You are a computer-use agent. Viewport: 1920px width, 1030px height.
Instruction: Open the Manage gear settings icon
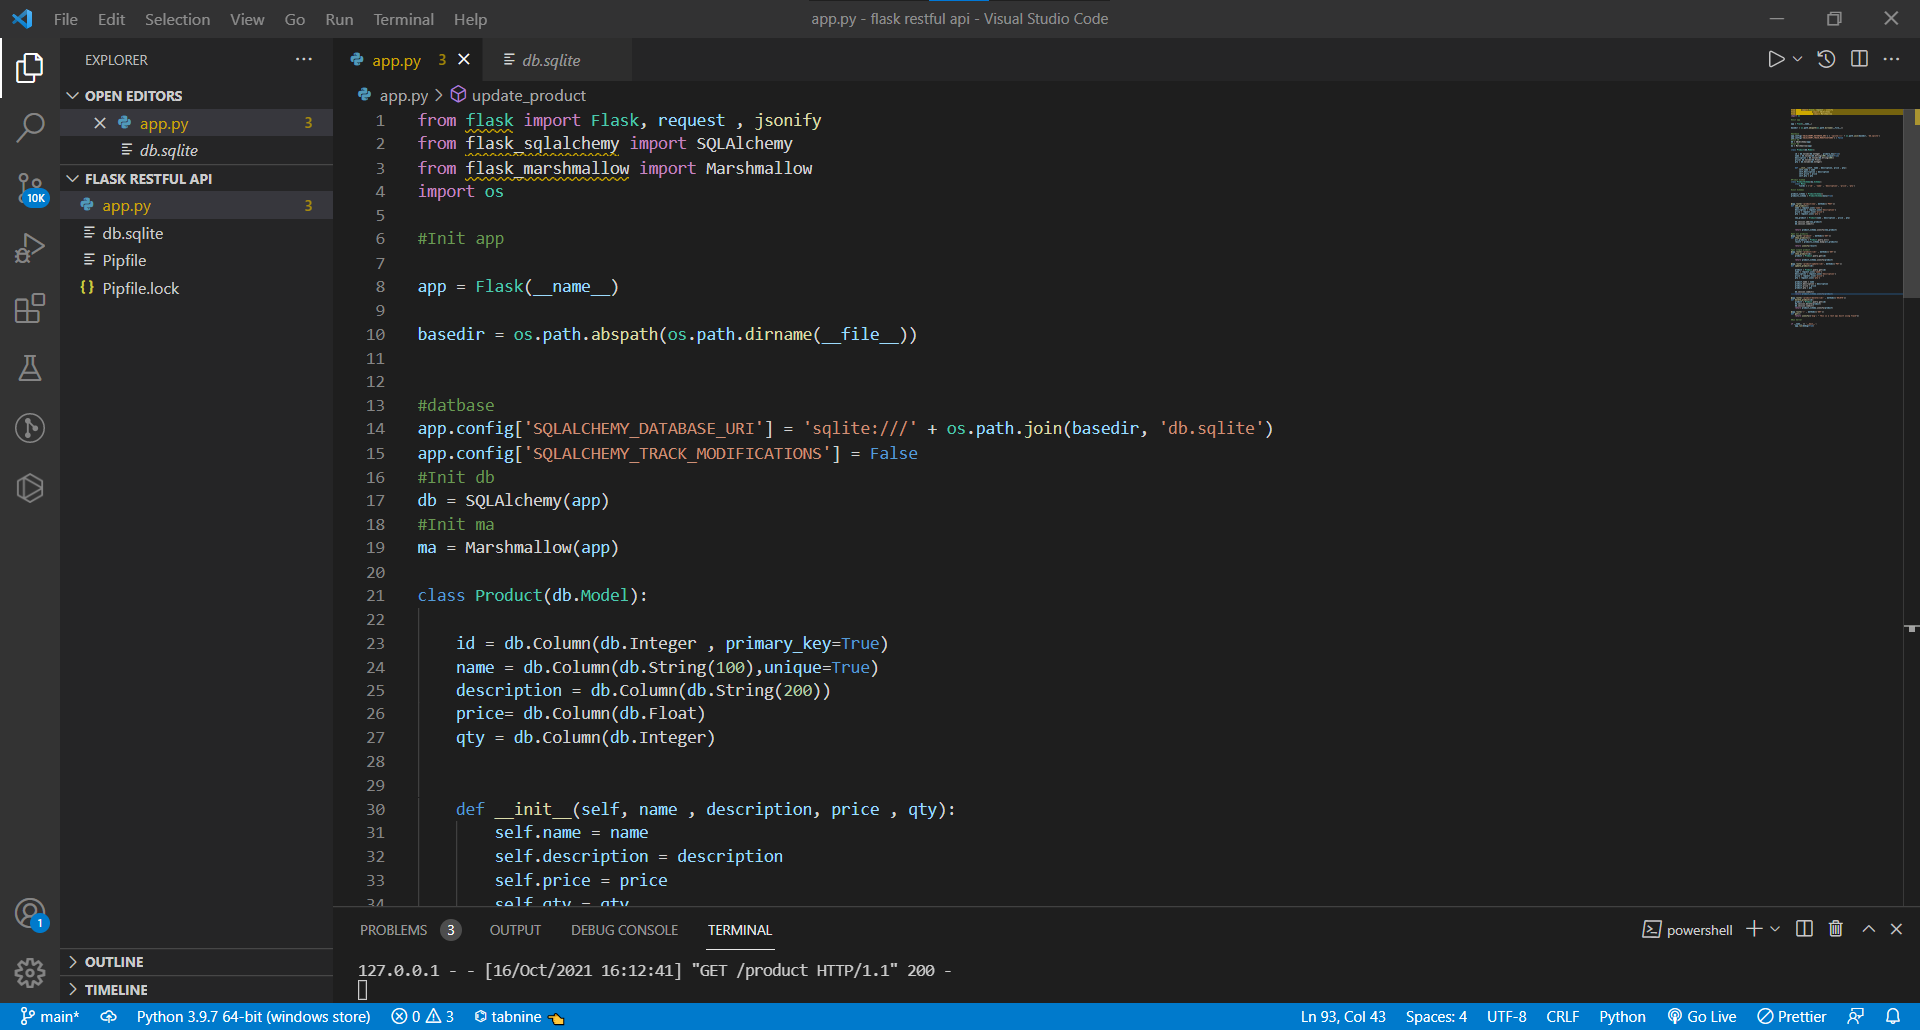coord(30,972)
